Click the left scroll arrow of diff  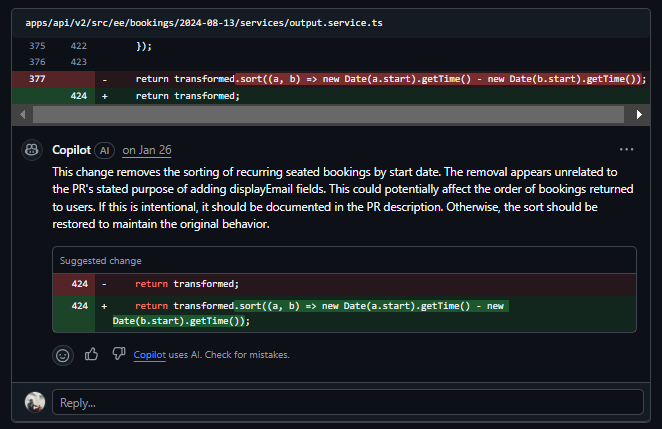click(x=22, y=114)
